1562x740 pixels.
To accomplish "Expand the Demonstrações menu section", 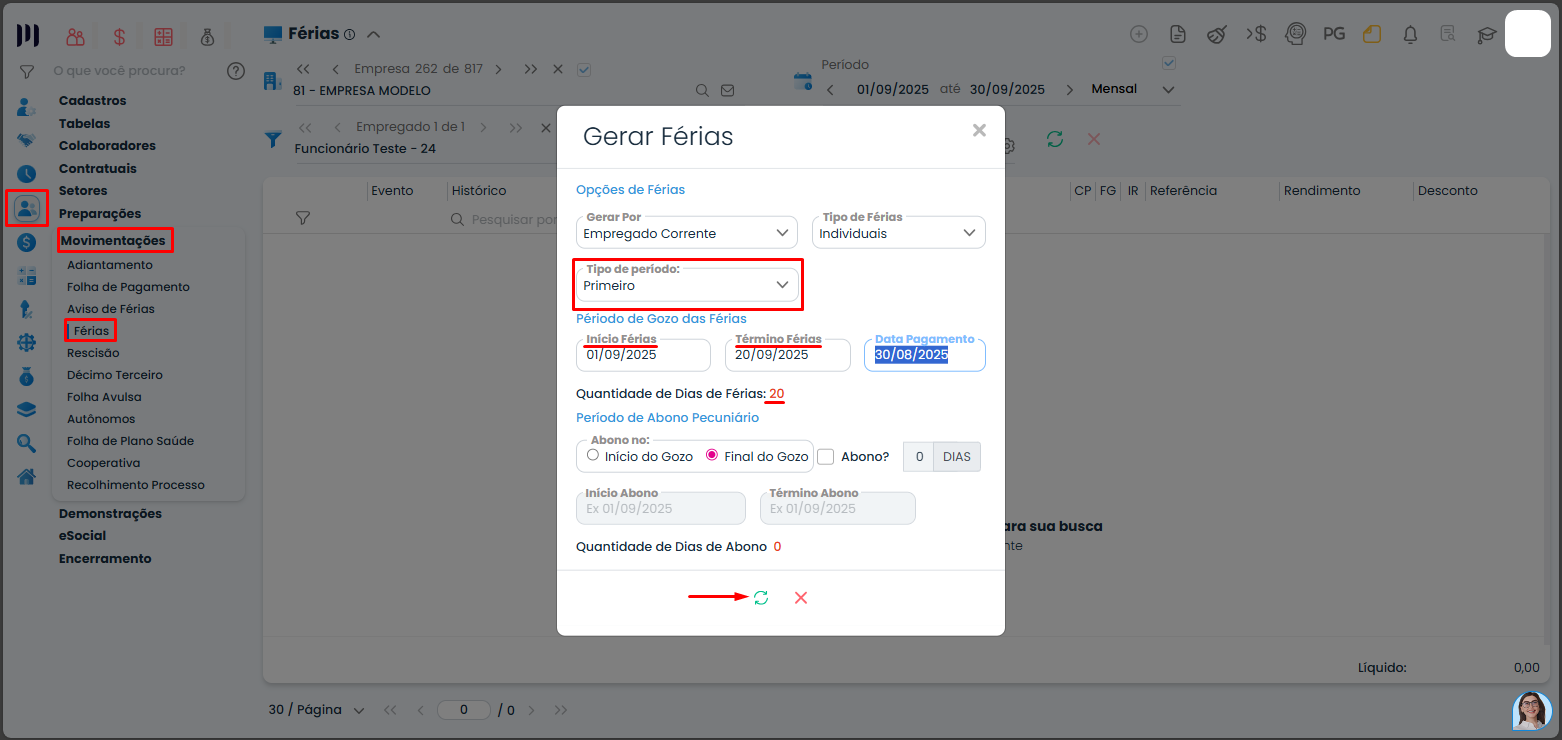I will [110, 513].
